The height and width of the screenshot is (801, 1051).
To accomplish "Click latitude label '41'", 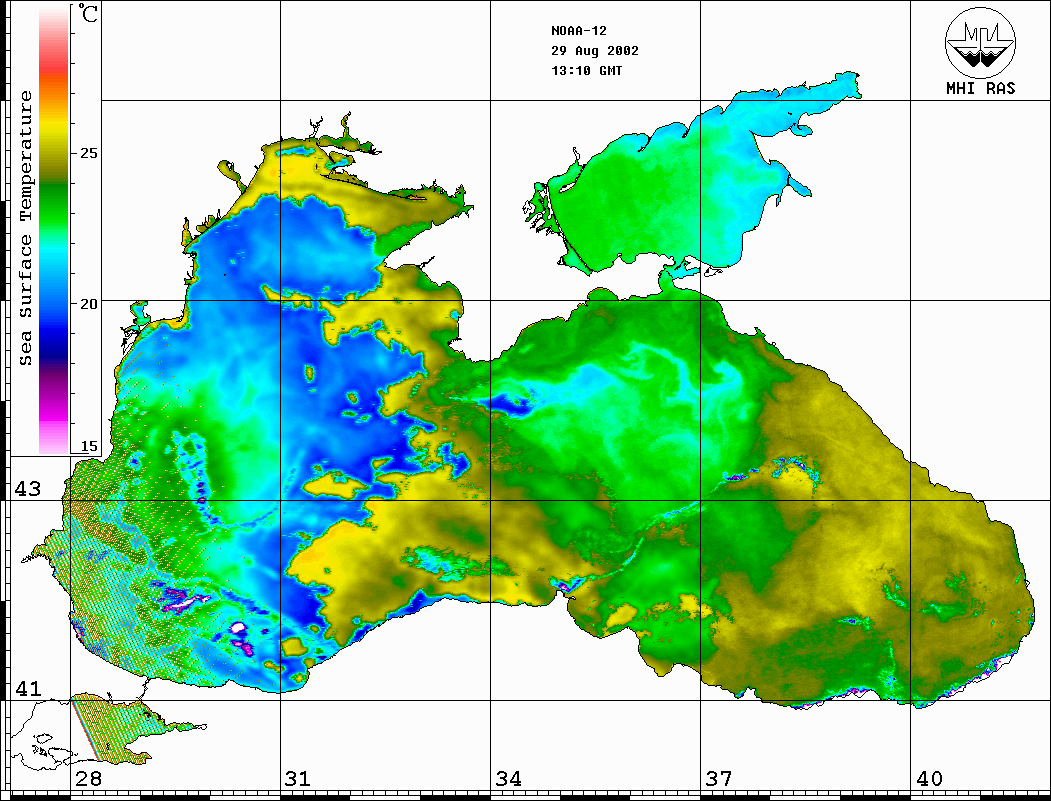I will (x=28, y=688).
